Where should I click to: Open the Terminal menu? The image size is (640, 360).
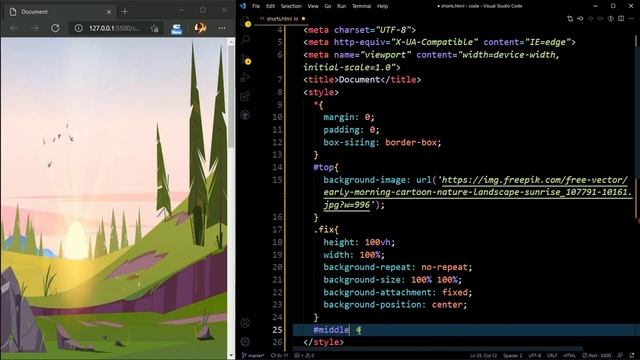pyautogui.click(x=362, y=6)
